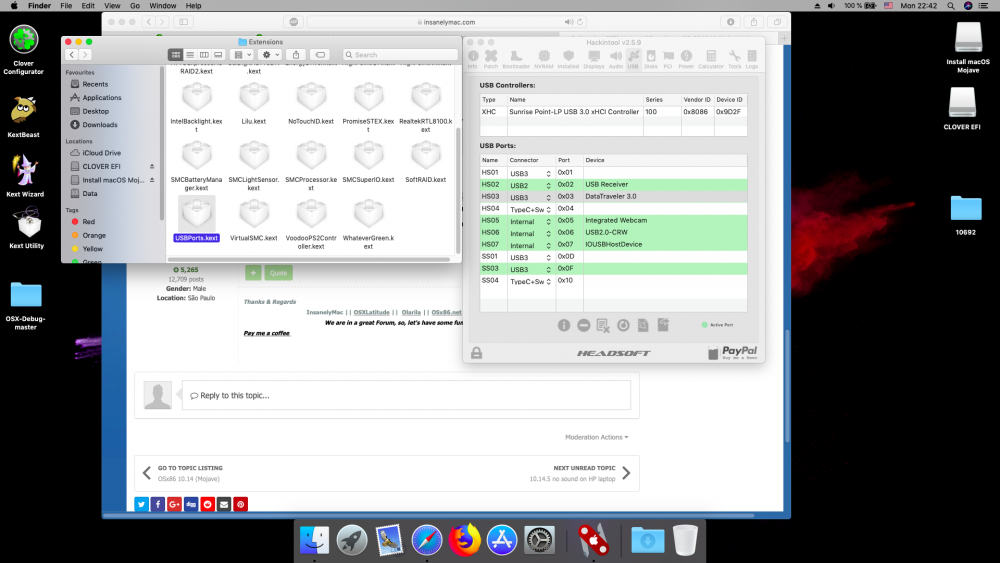Open the Patch section in Hackintool

coord(490,59)
